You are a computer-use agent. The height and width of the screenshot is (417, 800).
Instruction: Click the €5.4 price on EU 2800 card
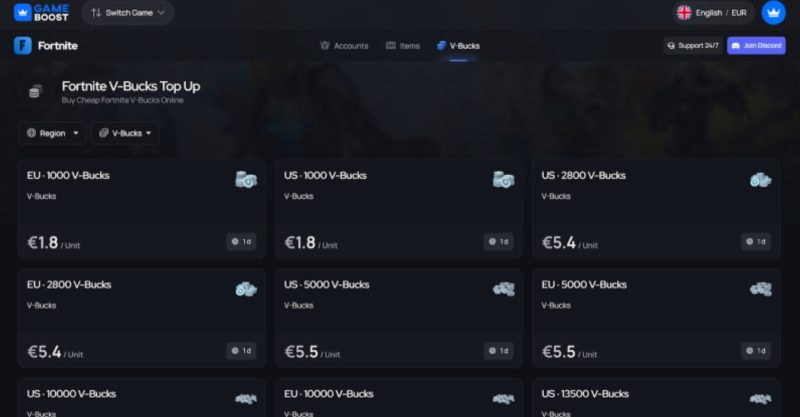[x=44, y=352]
